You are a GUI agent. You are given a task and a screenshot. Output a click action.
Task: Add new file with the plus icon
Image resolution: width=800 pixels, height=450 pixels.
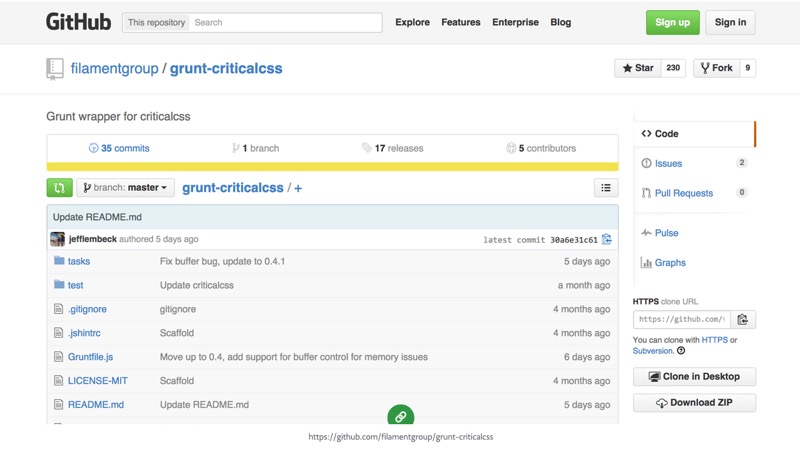[x=298, y=188]
